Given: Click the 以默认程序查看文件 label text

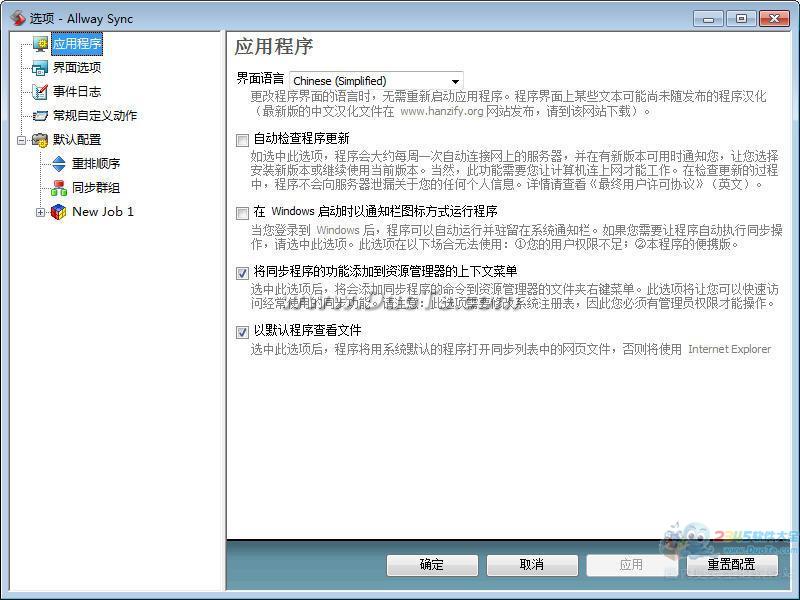Looking at the screenshot, I should 307,330.
